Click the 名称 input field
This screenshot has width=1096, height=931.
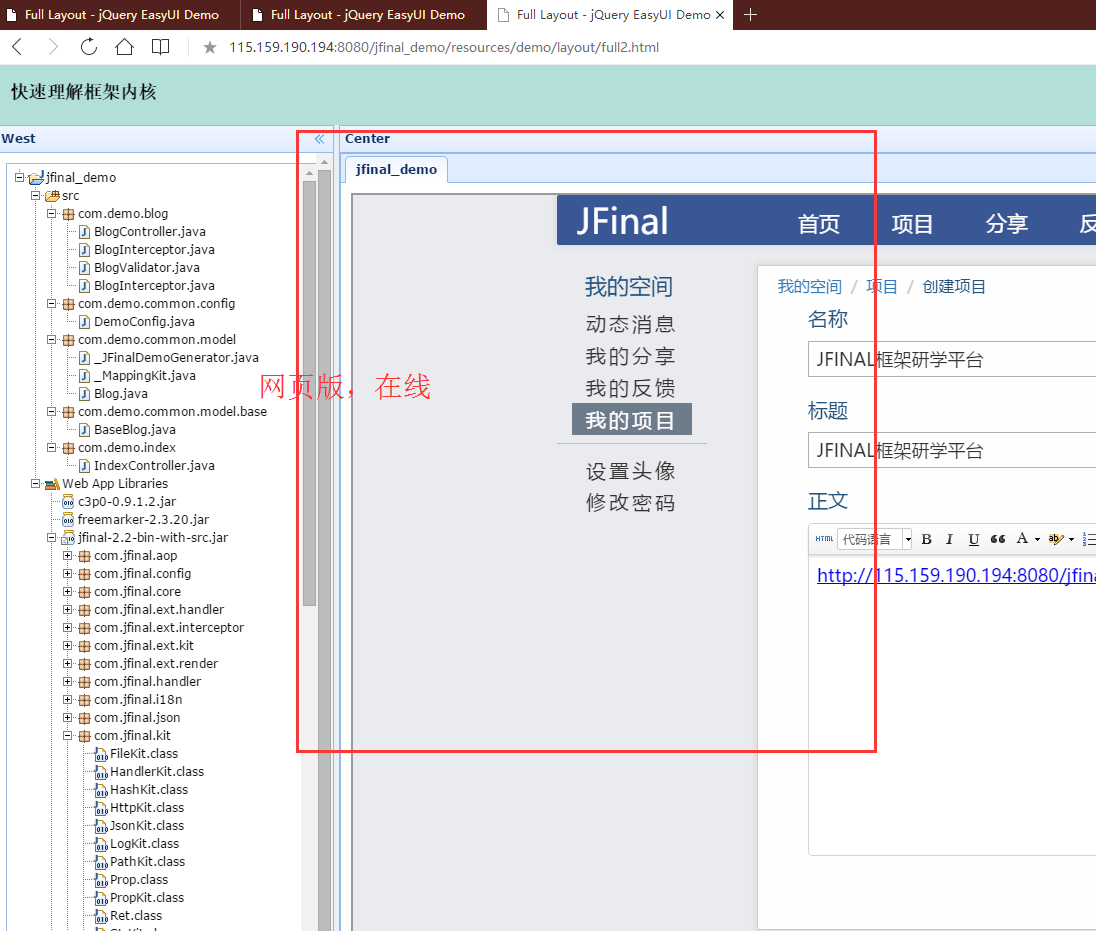click(952, 359)
